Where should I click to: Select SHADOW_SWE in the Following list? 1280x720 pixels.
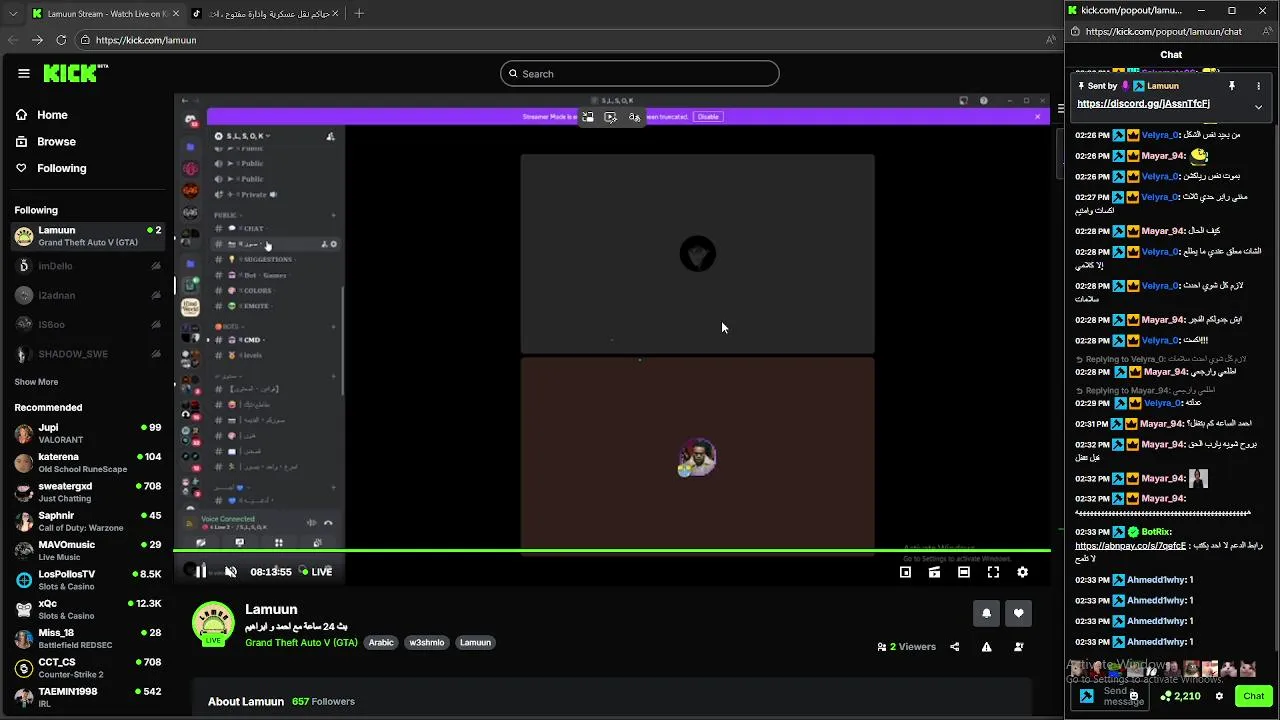[x=87, y=354]
